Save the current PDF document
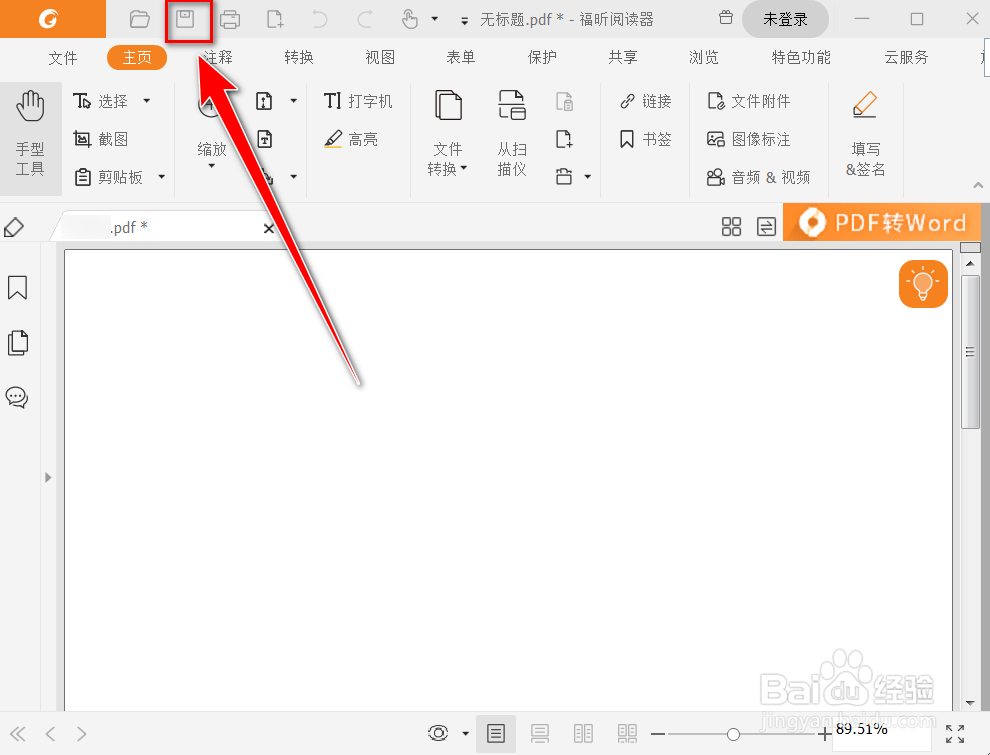 pos(188,18)
